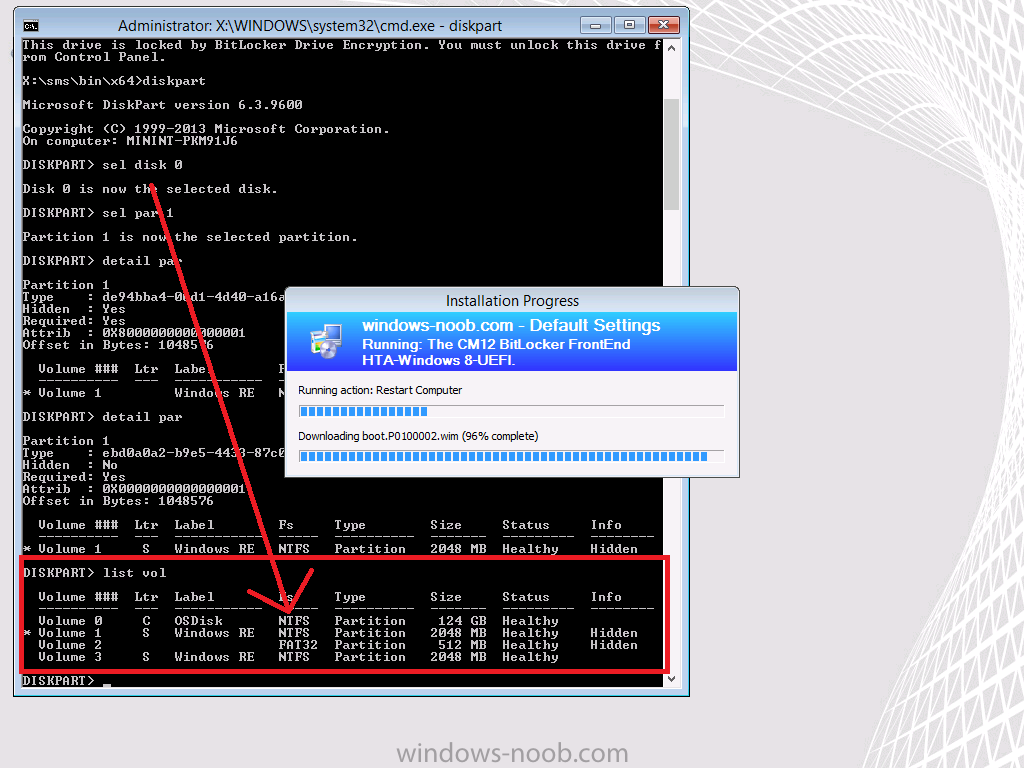Click 'X:\sms\bin\x64>diskpart' command line

pos(114,81)
